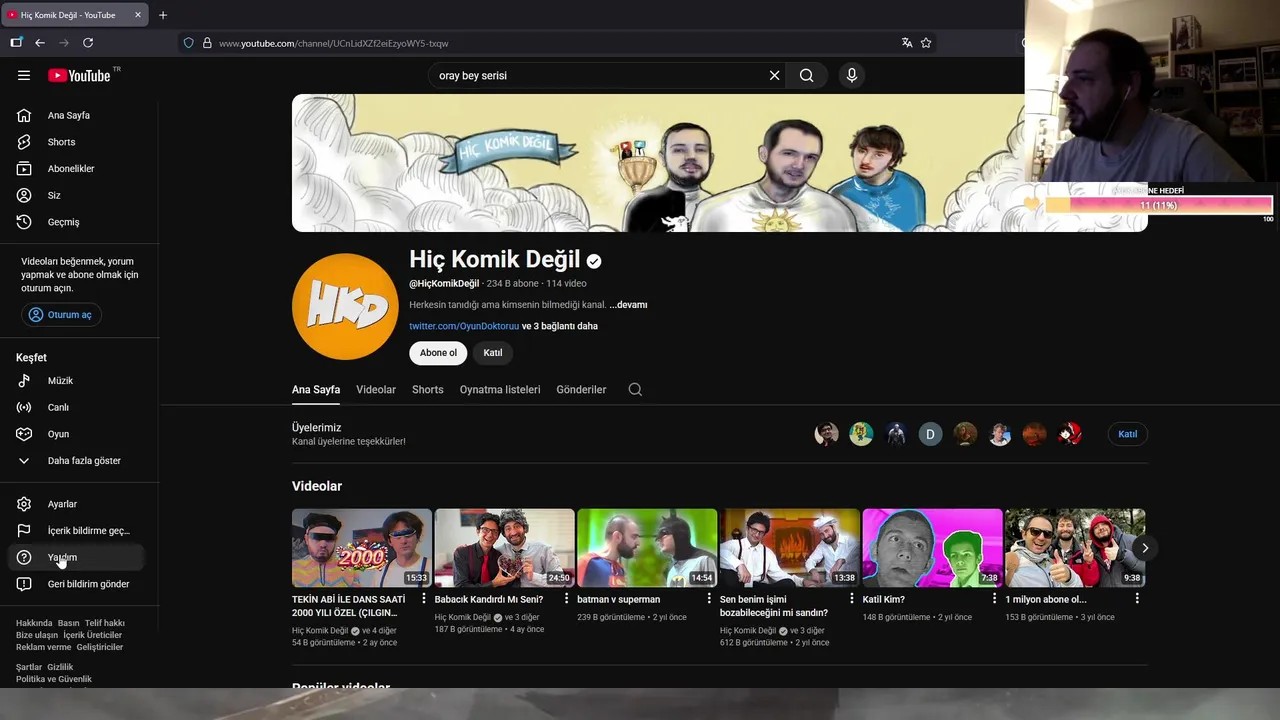Clear the search text with X
1280x720 pixels.
click(x=774, y=75)
